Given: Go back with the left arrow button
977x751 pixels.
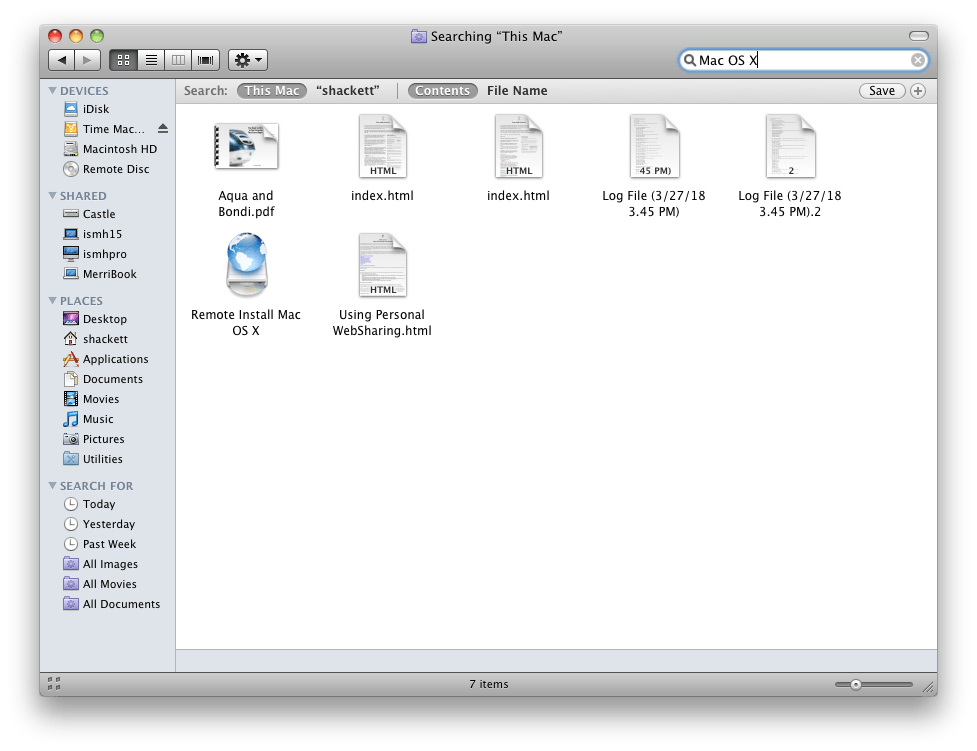Looking at the screenshot, I should [62, 60].
